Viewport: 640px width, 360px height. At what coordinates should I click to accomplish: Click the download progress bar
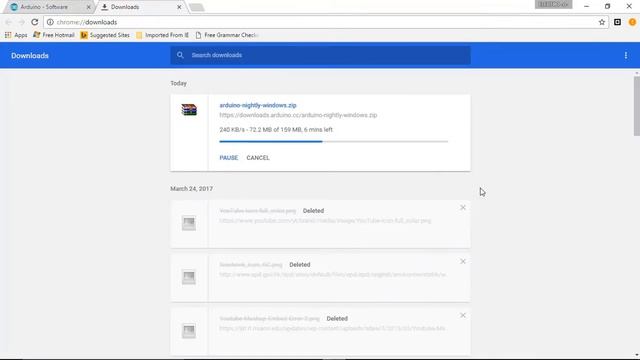pos(333,141)
